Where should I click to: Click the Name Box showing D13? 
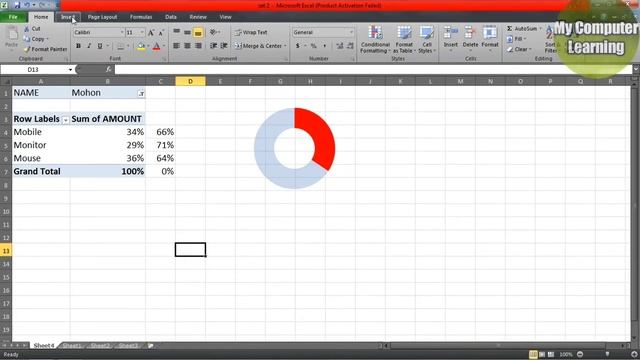33,70
